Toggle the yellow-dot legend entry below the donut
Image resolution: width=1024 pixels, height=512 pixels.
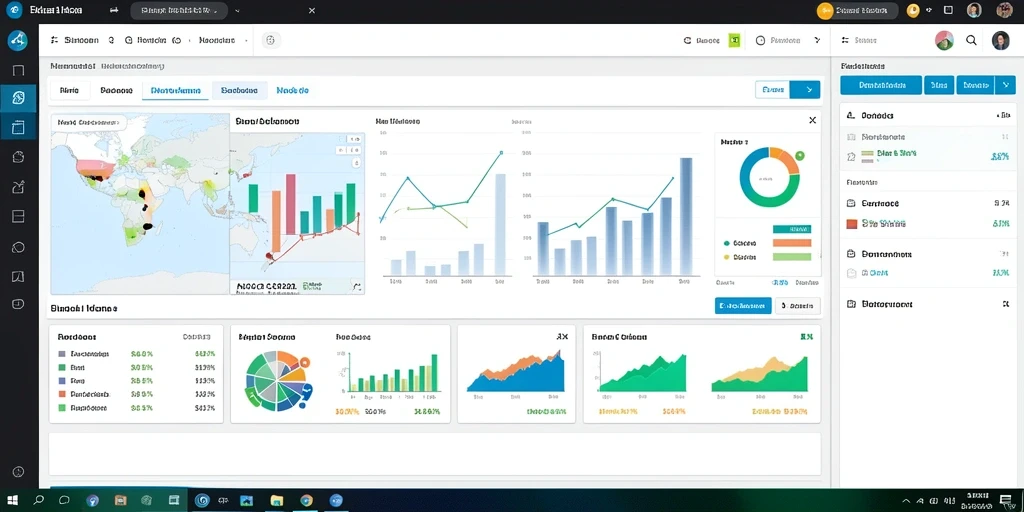click(741, 257)
